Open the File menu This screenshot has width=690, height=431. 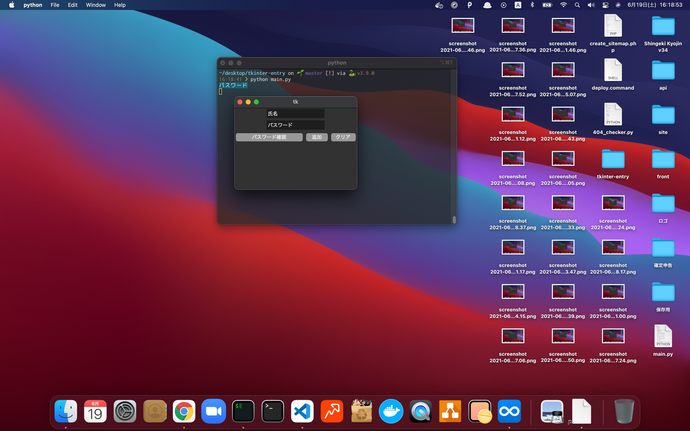click(x=55, y=5)
